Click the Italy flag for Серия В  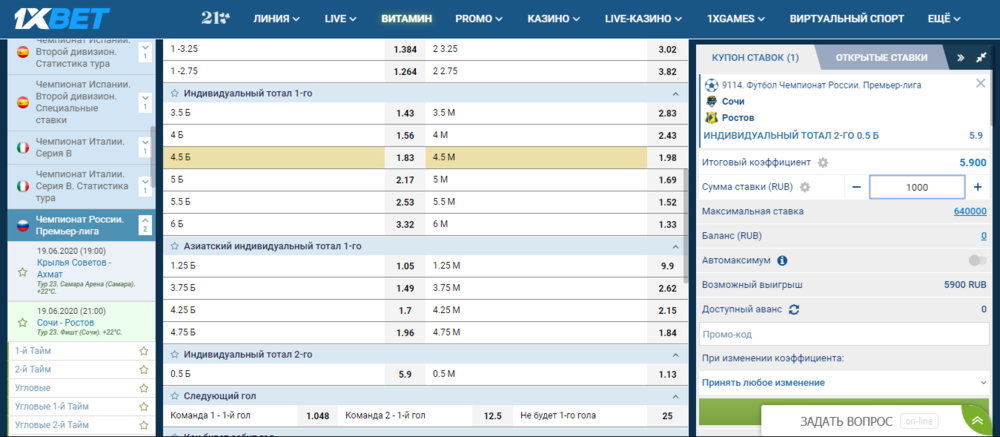point(23,148)
